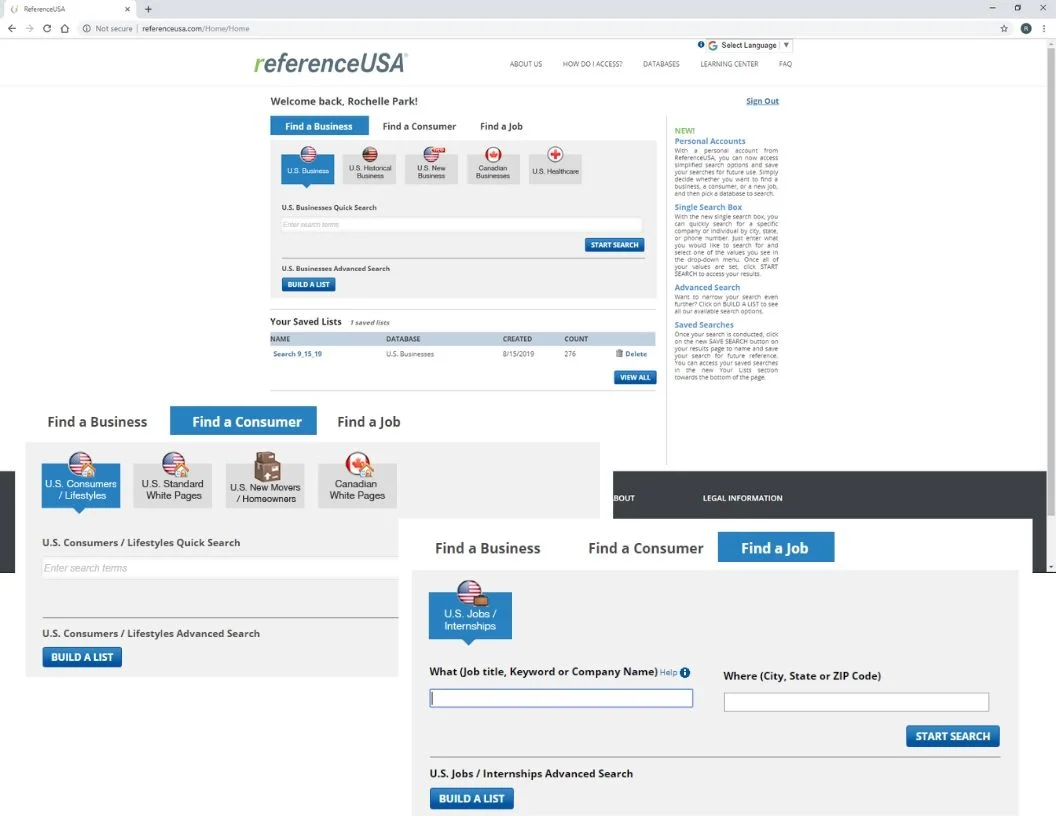1056x816 pixels.
Task: Click the CREATED column header
Action: point(517,339)
